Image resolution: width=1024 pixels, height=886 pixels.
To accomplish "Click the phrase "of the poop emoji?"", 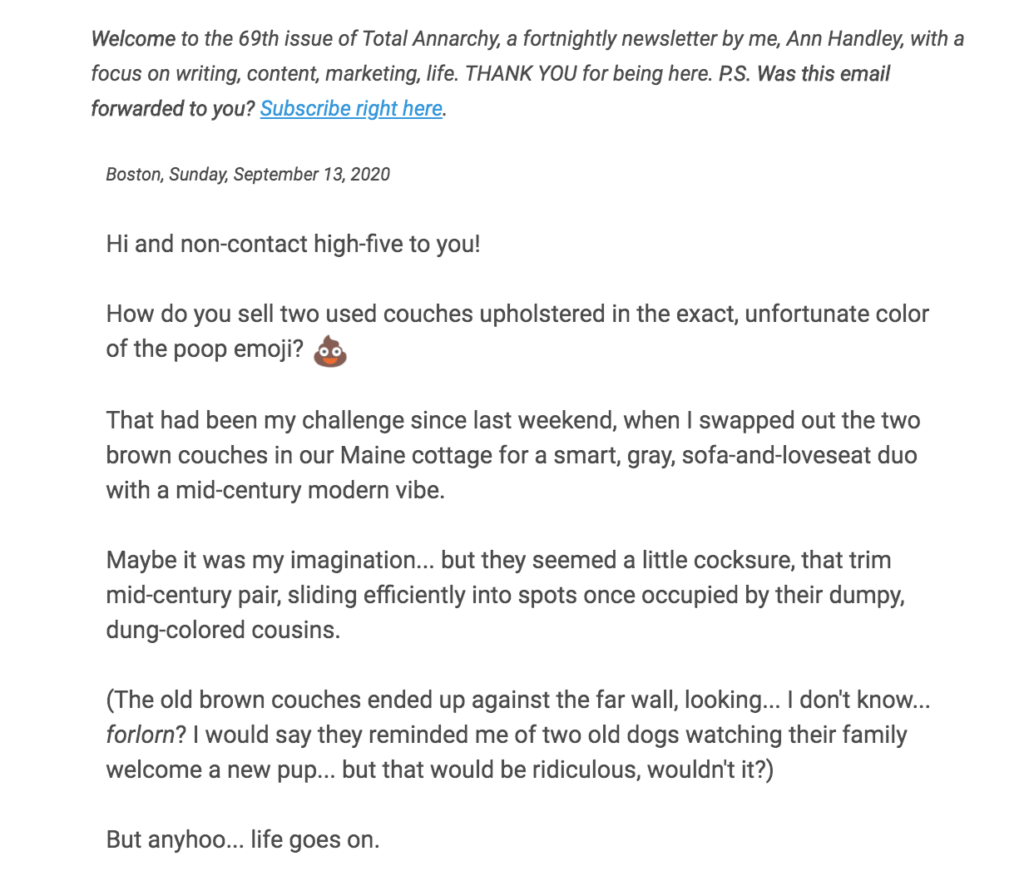I will [x=205, y=349].
